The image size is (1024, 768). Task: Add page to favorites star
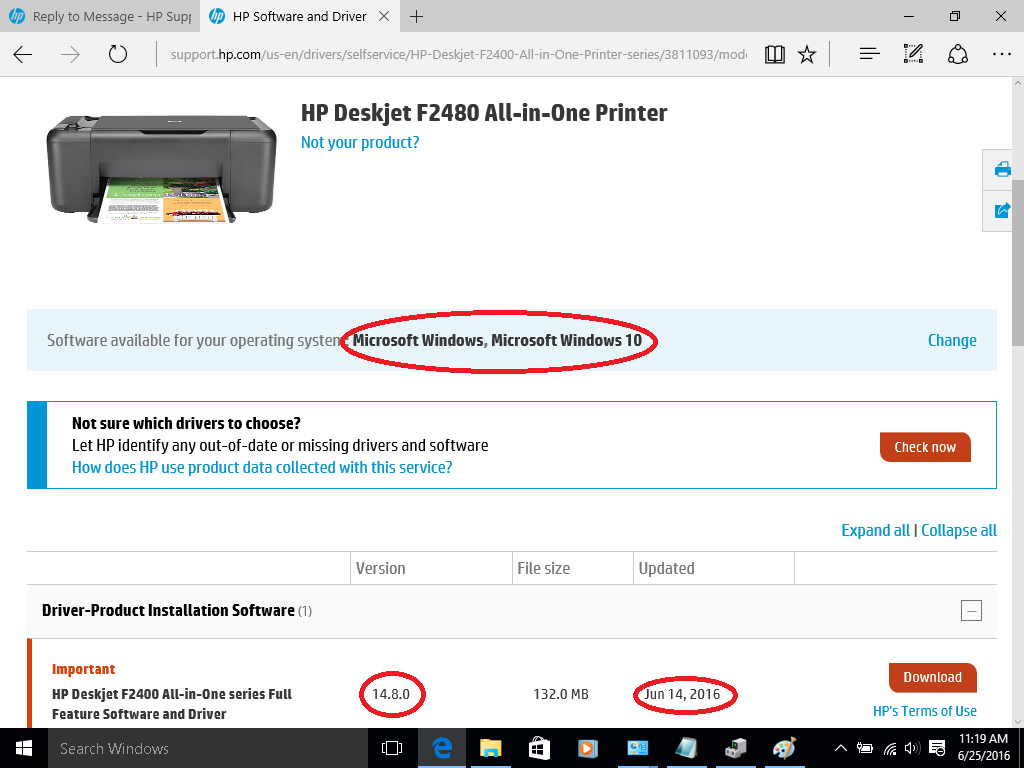tap(807, 54)
